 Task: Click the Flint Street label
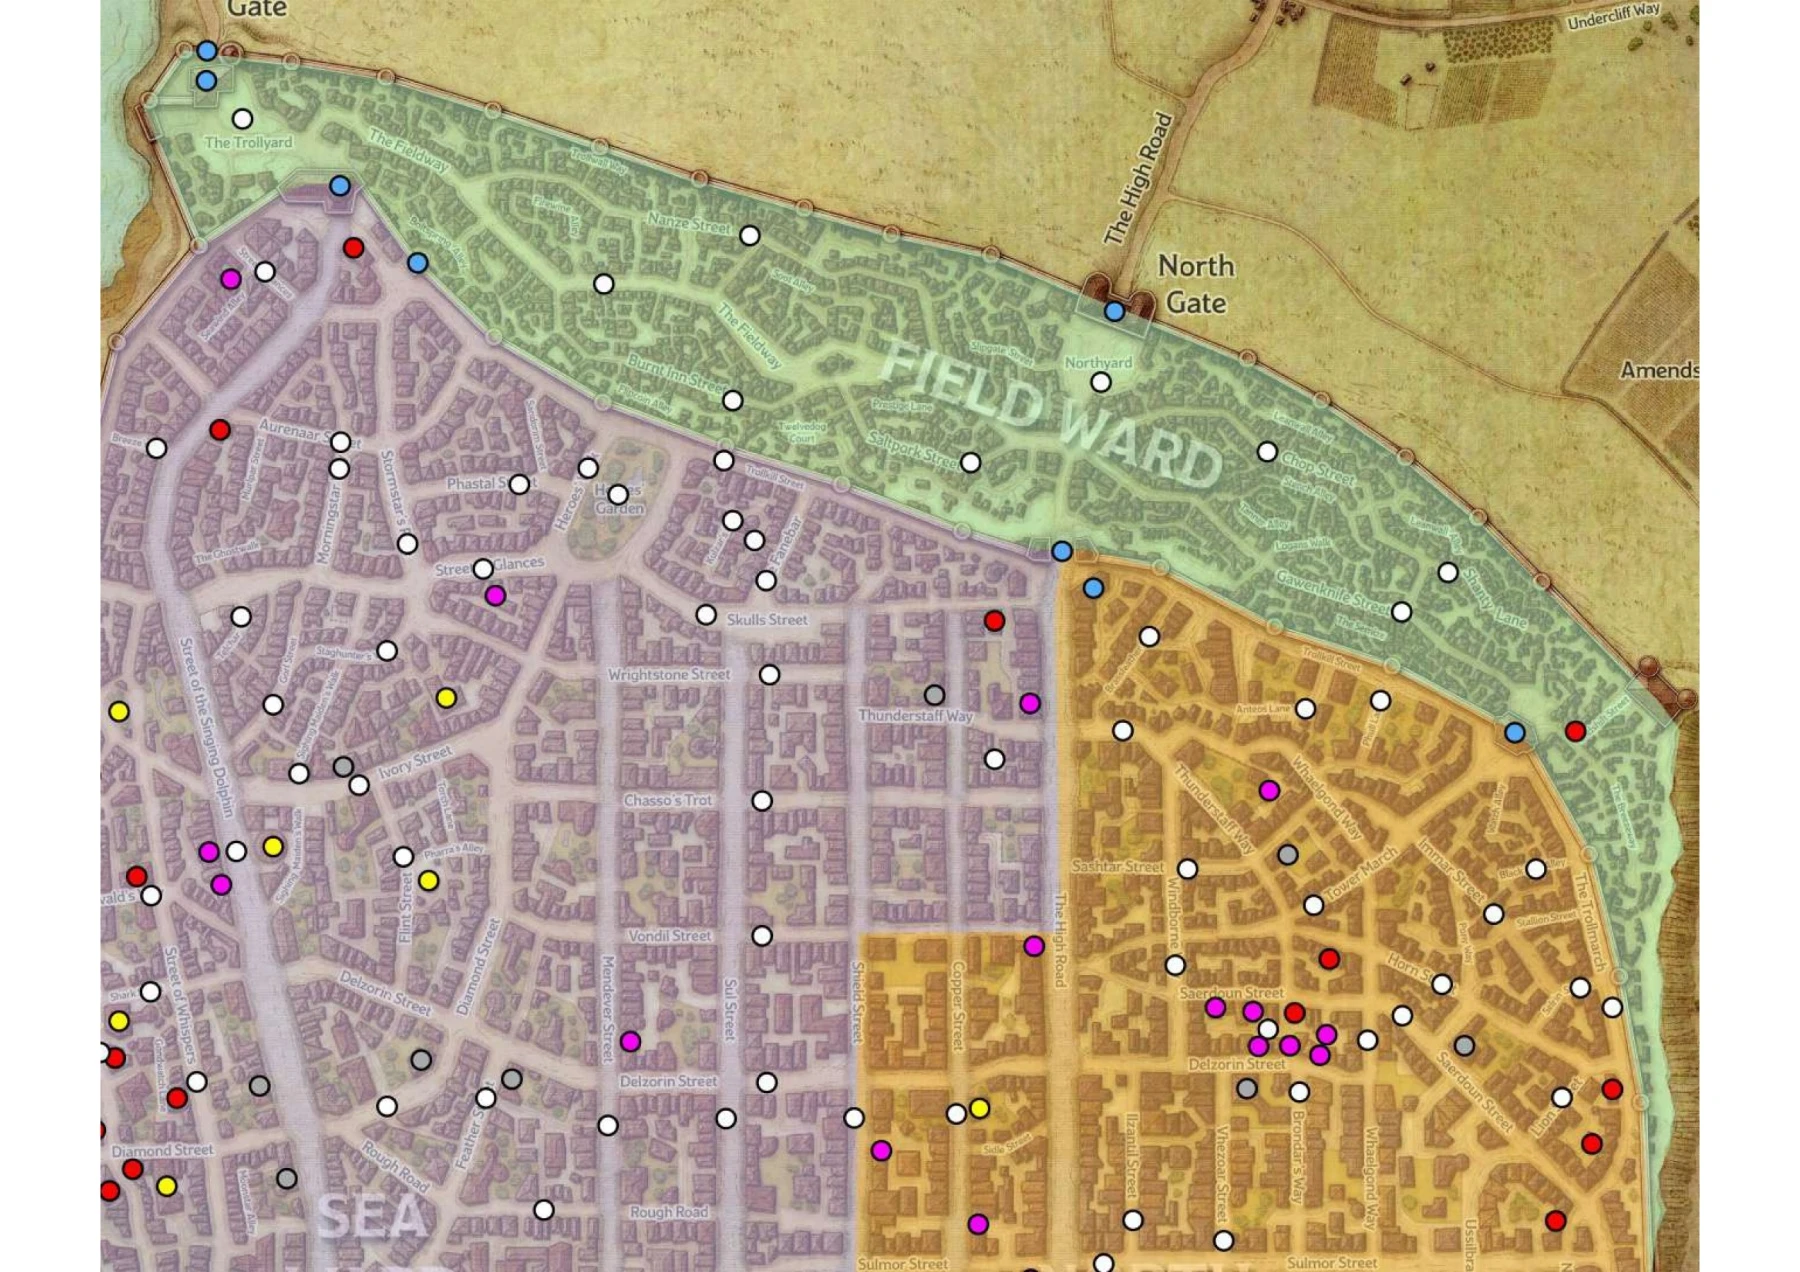[406, 908]
